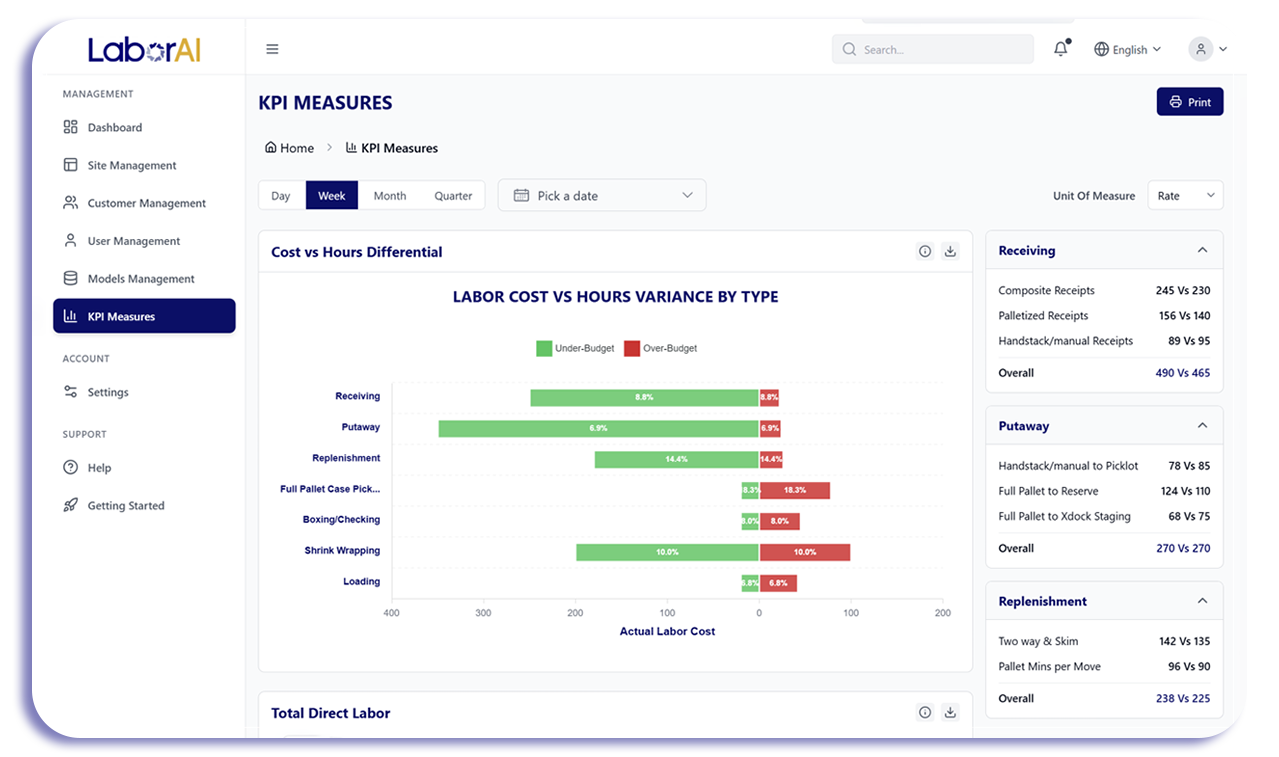Open info icon for Total Direct Labor
The image size is (1279, 757).
coord(925,713)
